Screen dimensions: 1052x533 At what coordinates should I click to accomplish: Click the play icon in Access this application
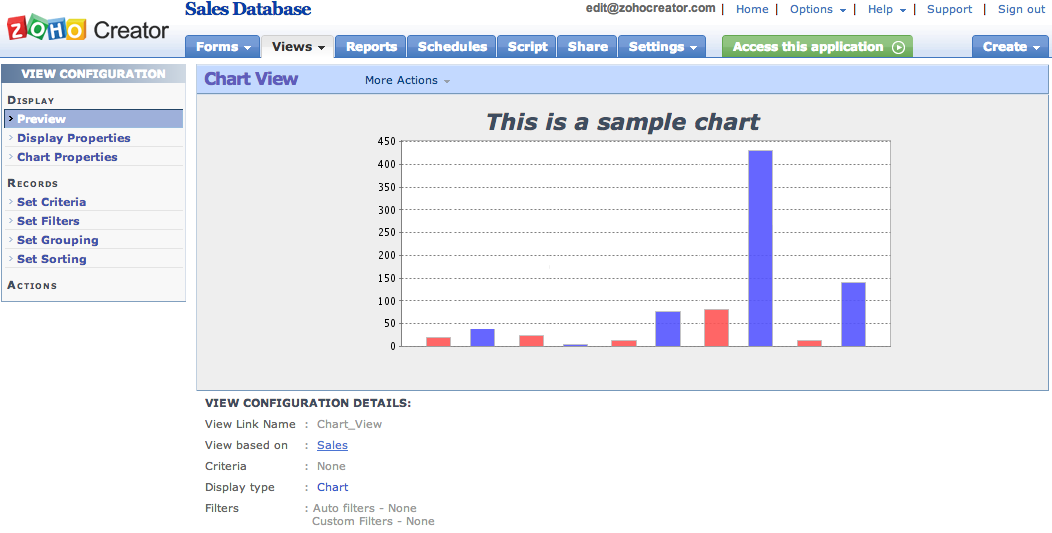pos(898,47)
